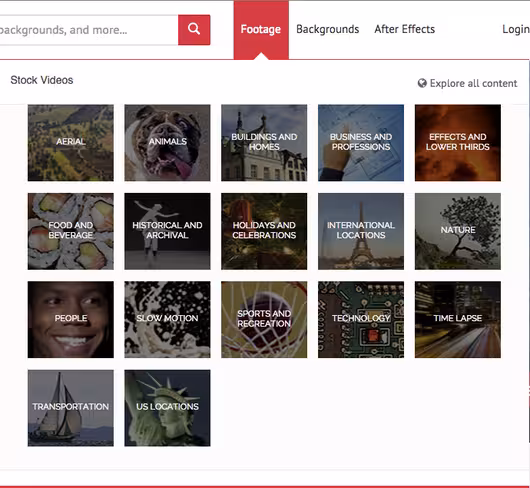Open the Transportation category thumbnail

pyautogui.click(x=71, y=408)
